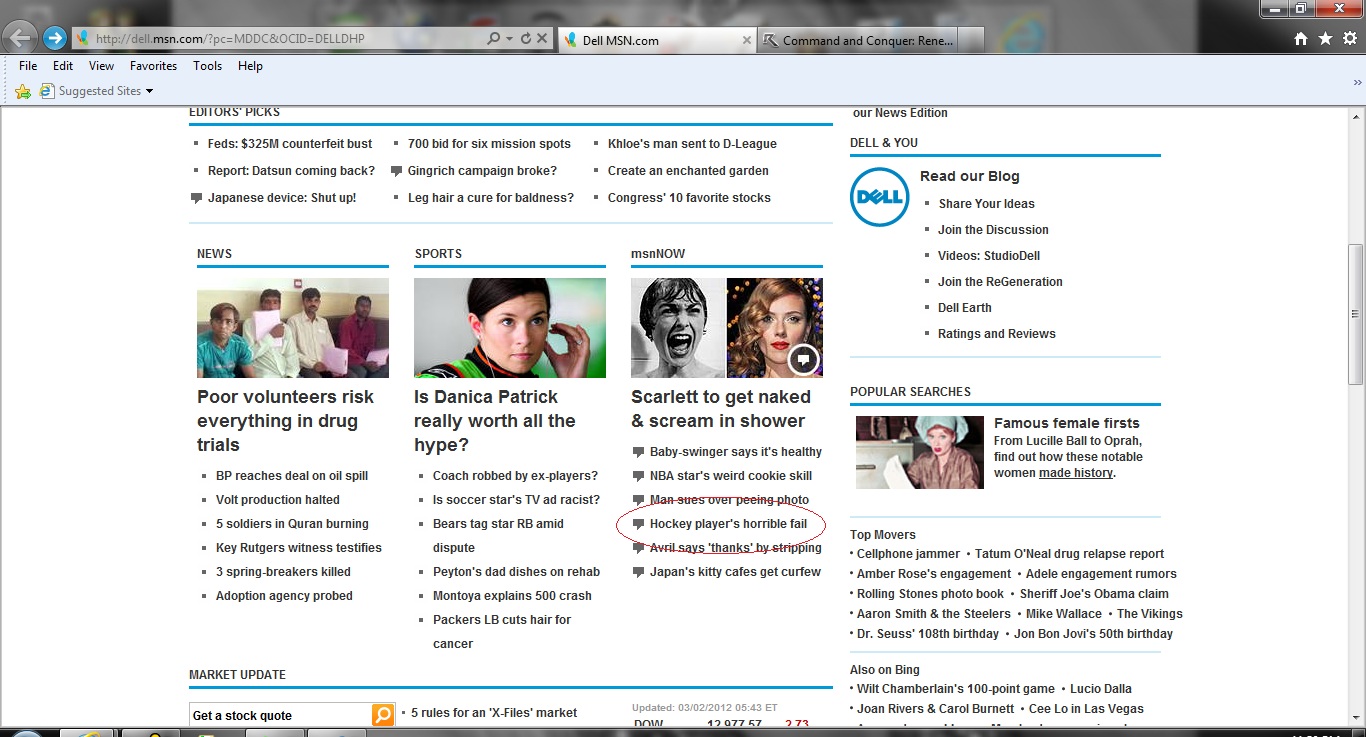Click the browser Back arrow button
This screenshot has width=1366, height=737.
point(20,38)
